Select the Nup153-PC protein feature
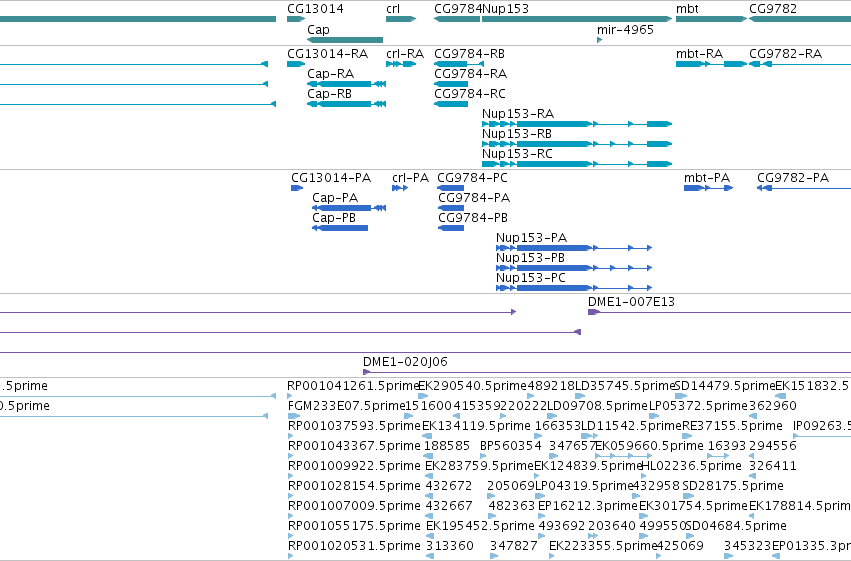 (574, 288)
